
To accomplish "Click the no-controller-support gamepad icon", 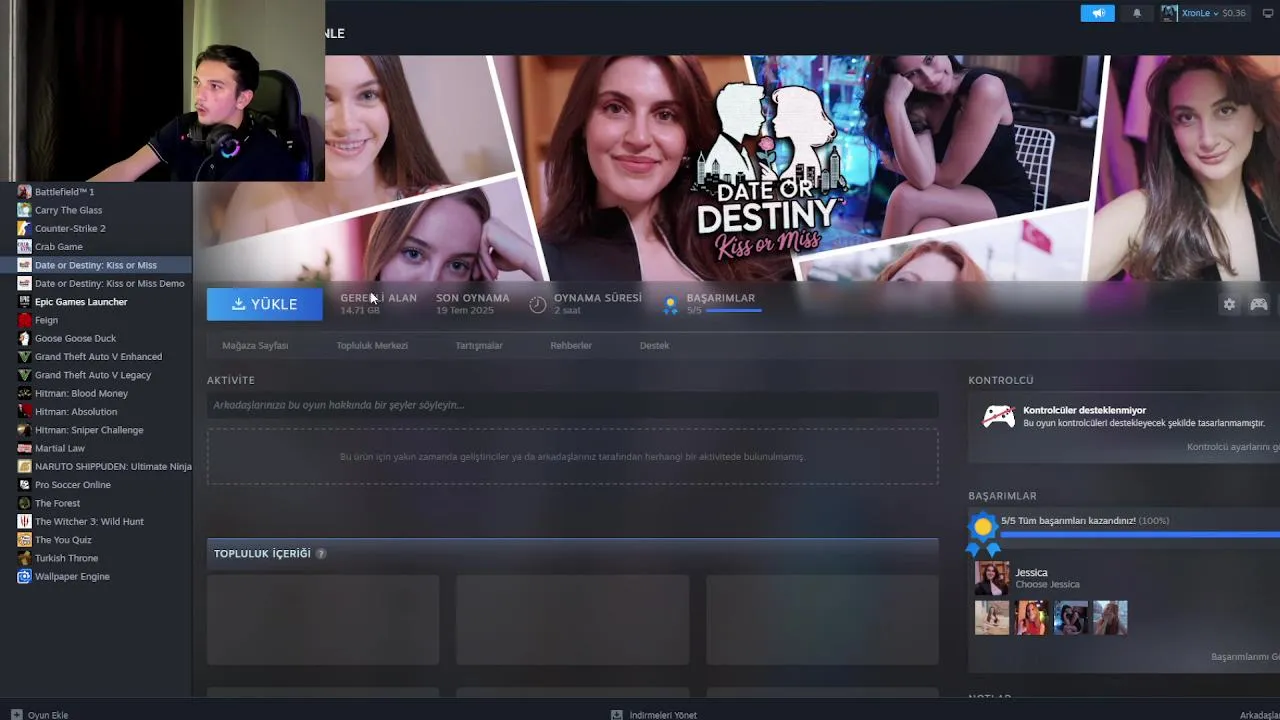I will click(998, 416).
